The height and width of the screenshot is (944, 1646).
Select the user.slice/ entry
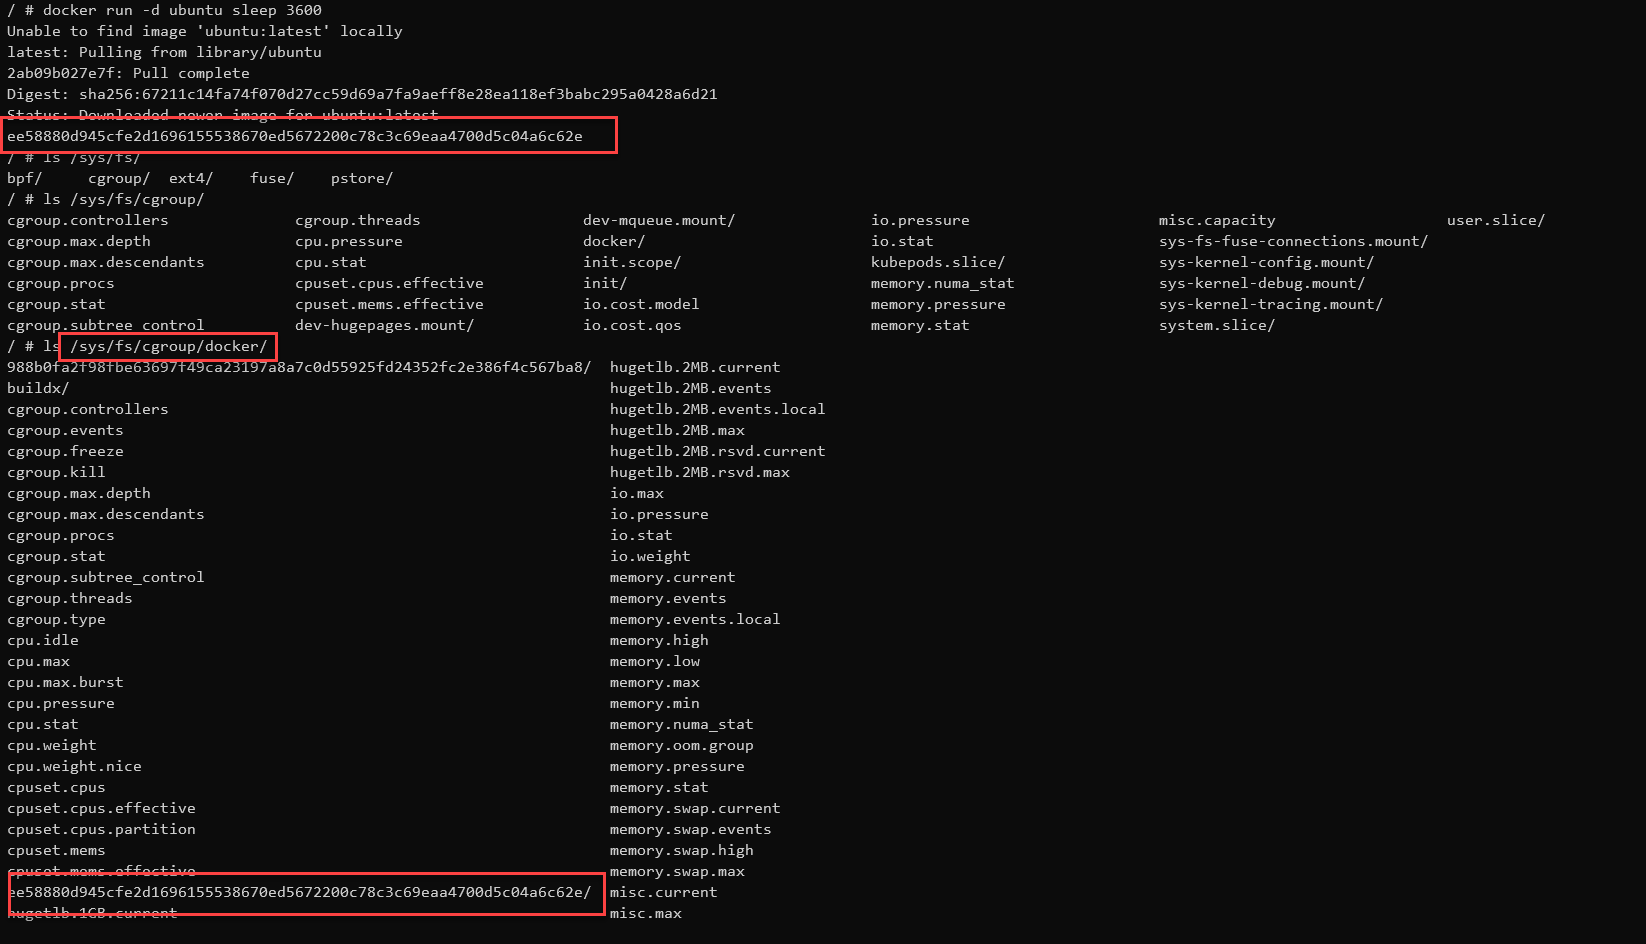pyautogui.click(x=1494, y=220)
